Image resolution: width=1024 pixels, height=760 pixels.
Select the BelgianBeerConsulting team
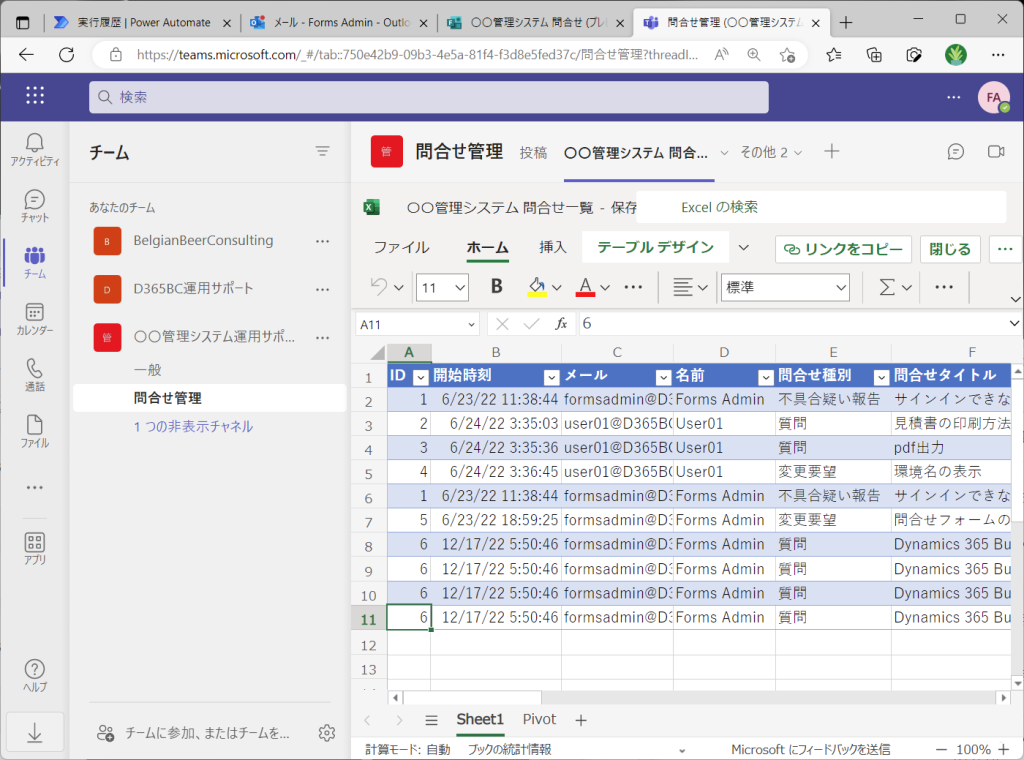(x=203, y=240)
